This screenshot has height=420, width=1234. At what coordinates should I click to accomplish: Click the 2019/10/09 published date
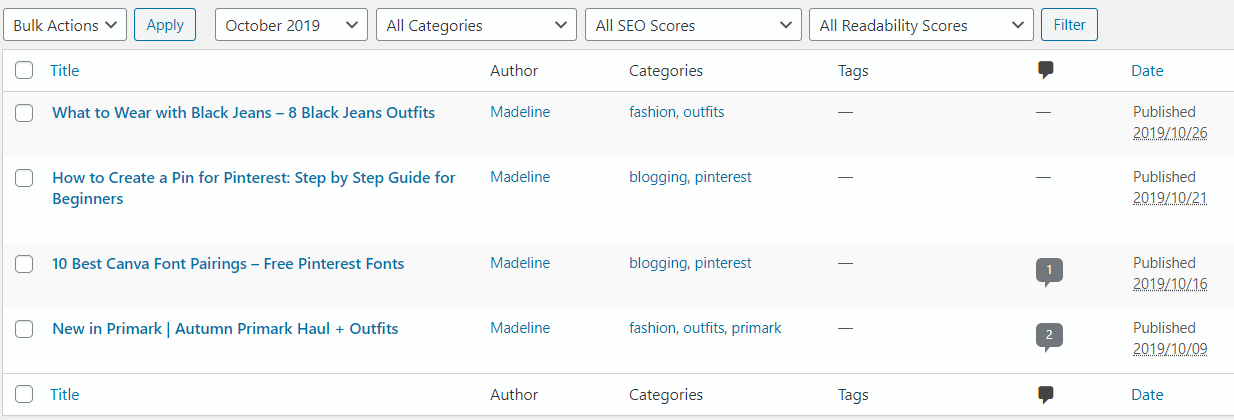[x=1170, y=349]
